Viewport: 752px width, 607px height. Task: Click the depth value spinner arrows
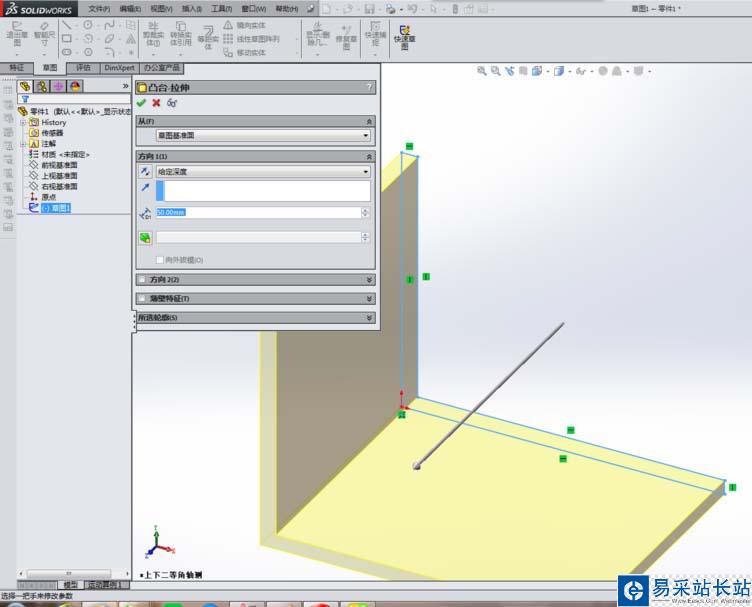365,212
